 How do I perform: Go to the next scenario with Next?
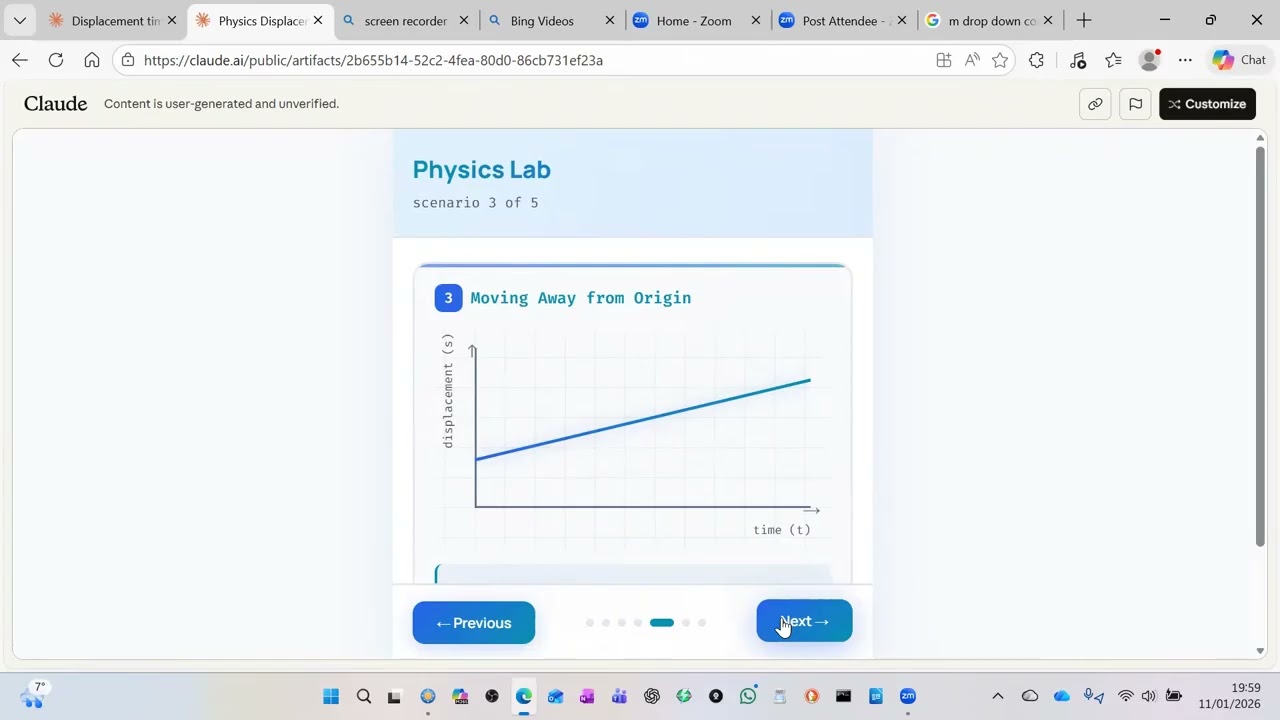tap(804, 621)
